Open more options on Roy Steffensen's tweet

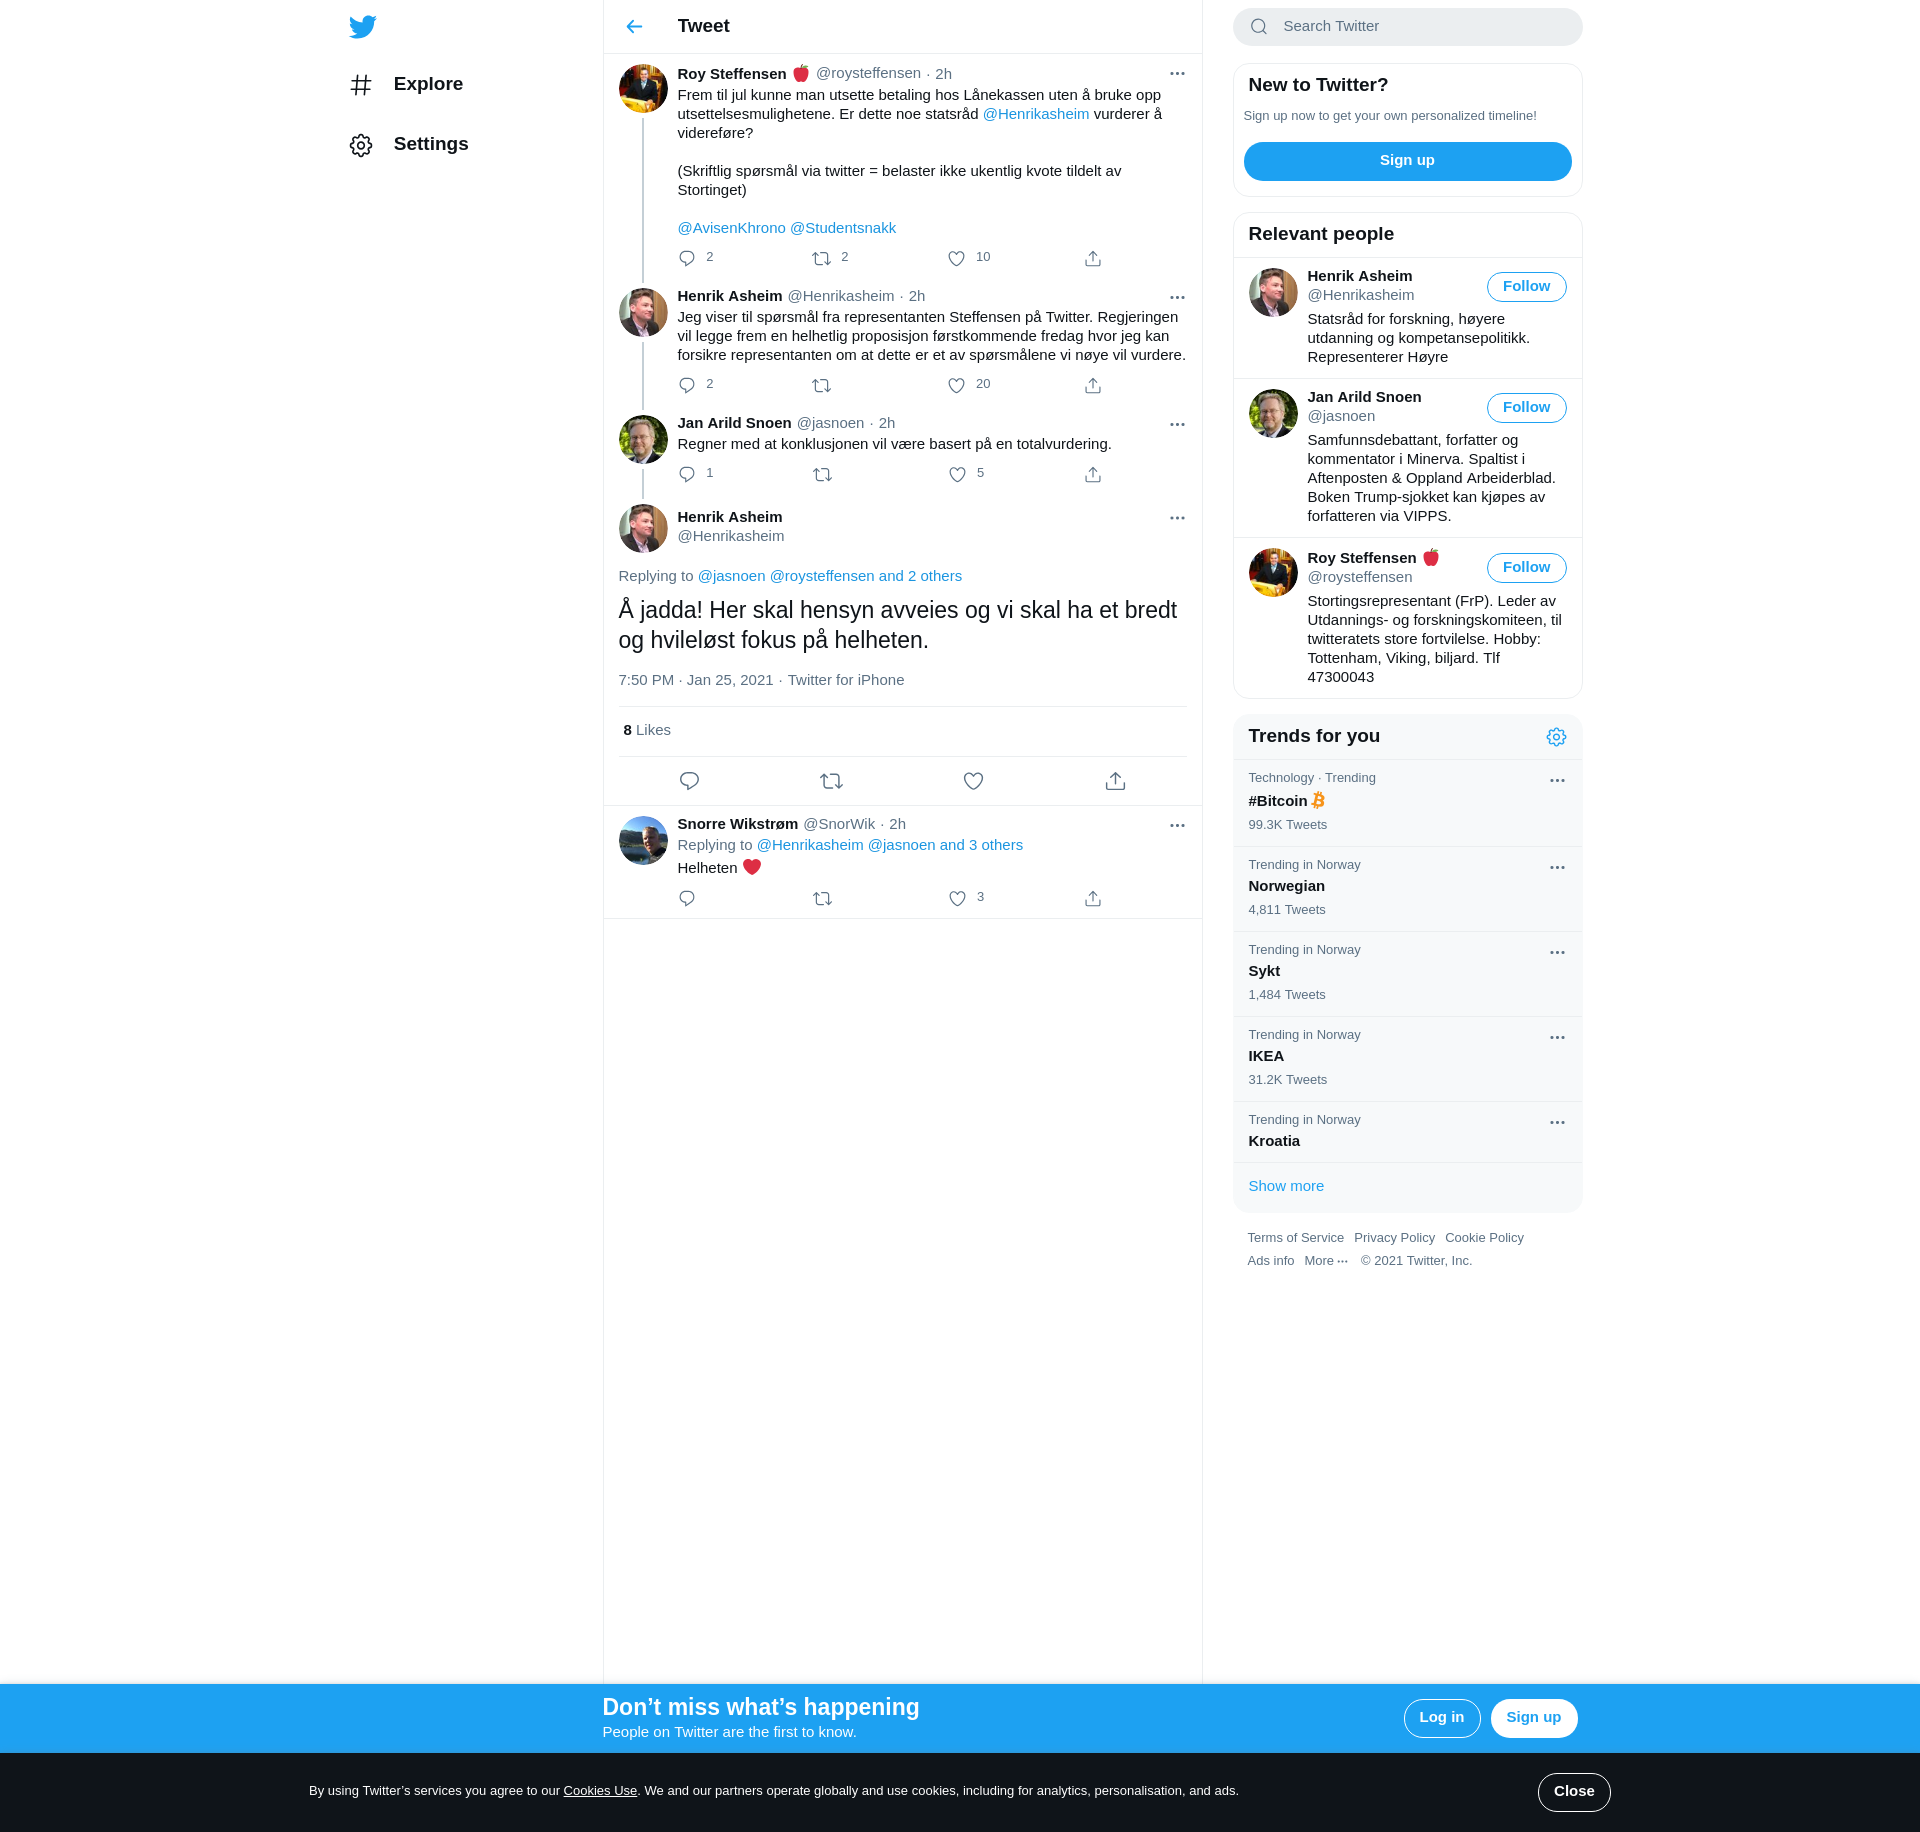coord(1177,74)
